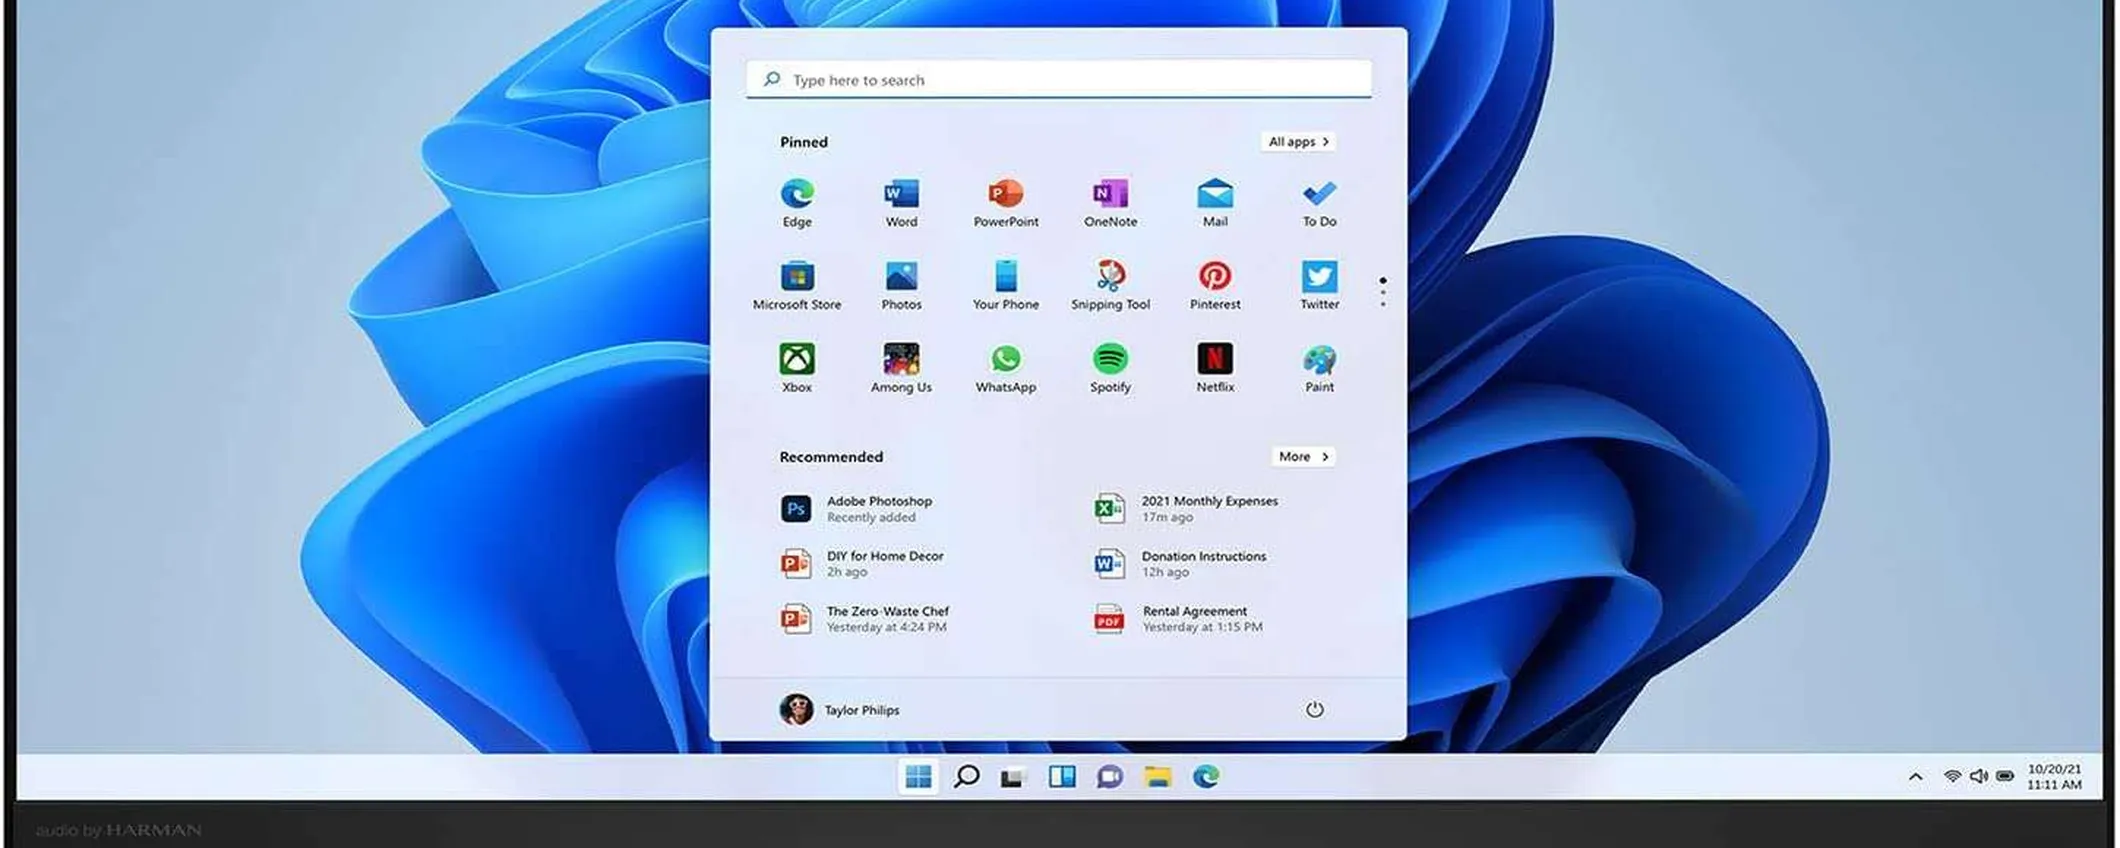Open the date and time clock
The image size is (2120, 848).
point(2054,777)
